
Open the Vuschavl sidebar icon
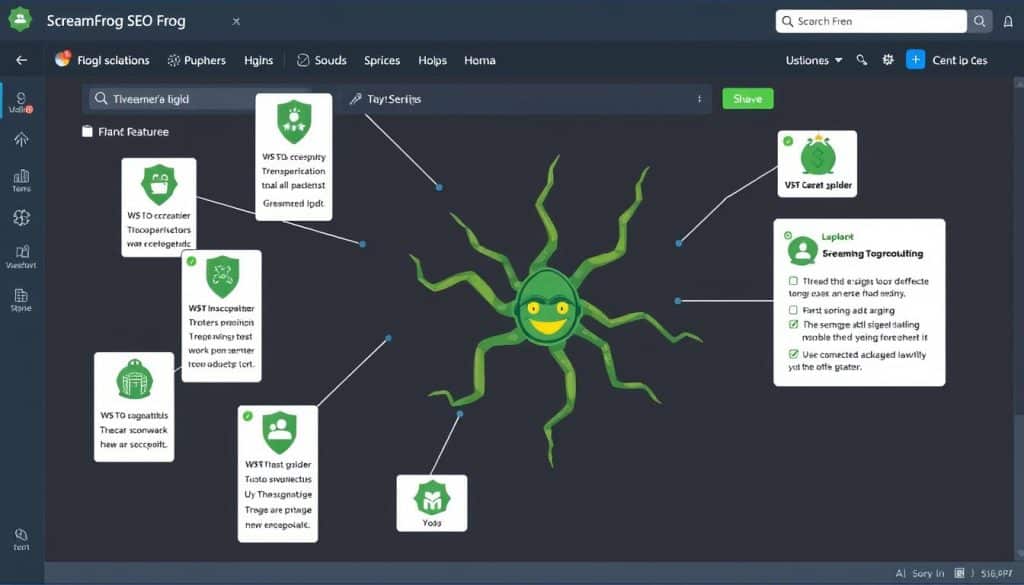pos(21,257)
